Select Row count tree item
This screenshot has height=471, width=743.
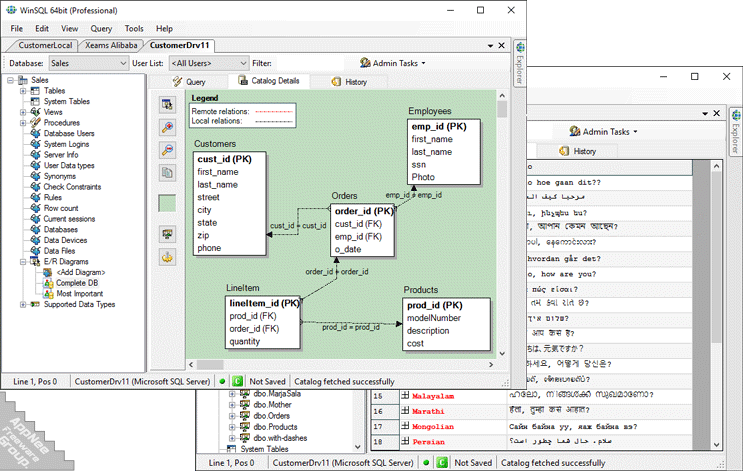[x=61, y=208]
